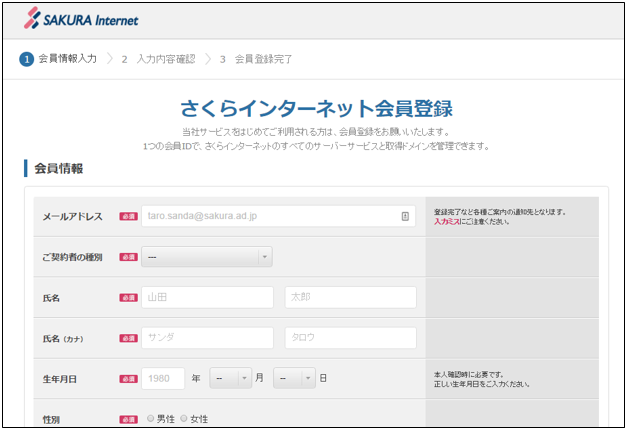628x432 pixels.
Task: Click the kana last name field サンダ
Action: tap(207, 338)
